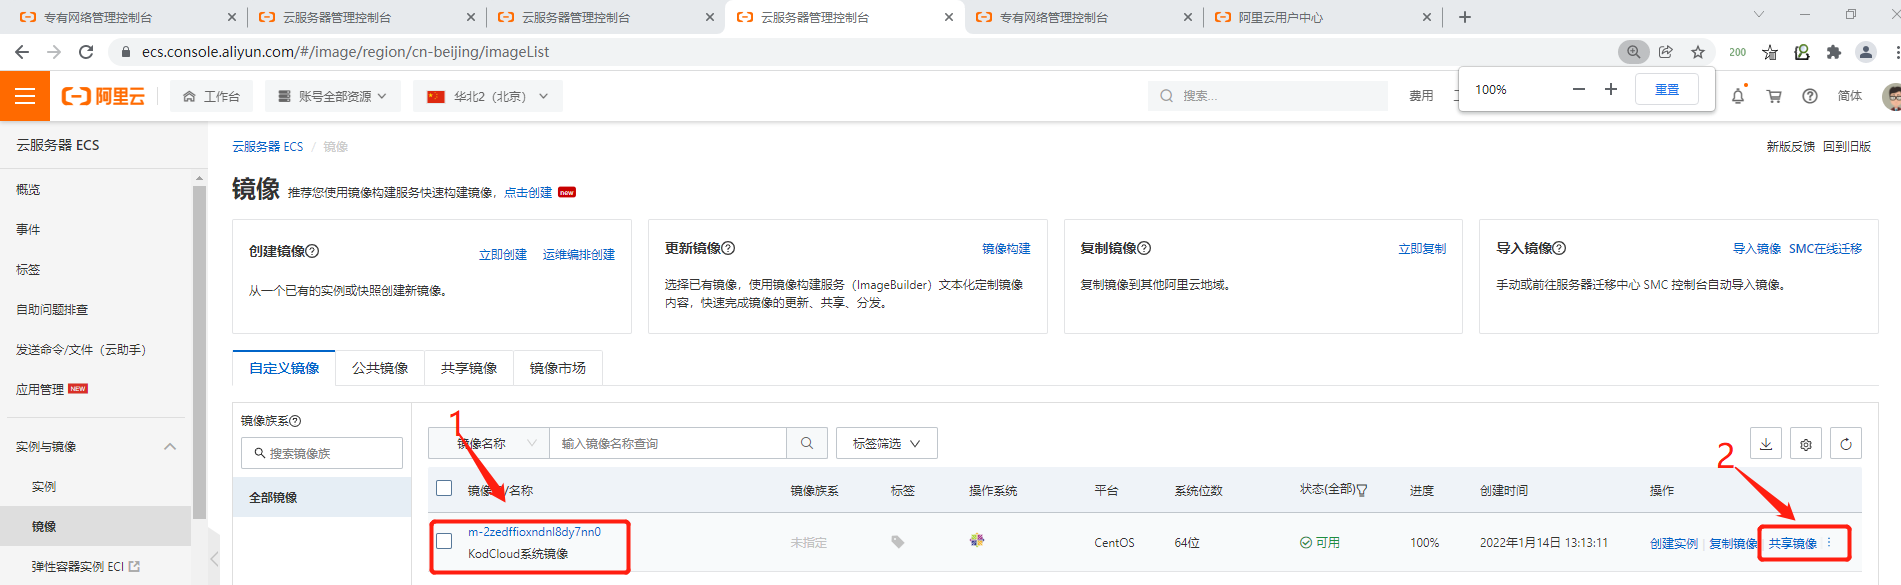The width and height of the screenshot is (1901, 585).
Task: Open the more actions dots in KodCloud row
Action: (1829, 542)
